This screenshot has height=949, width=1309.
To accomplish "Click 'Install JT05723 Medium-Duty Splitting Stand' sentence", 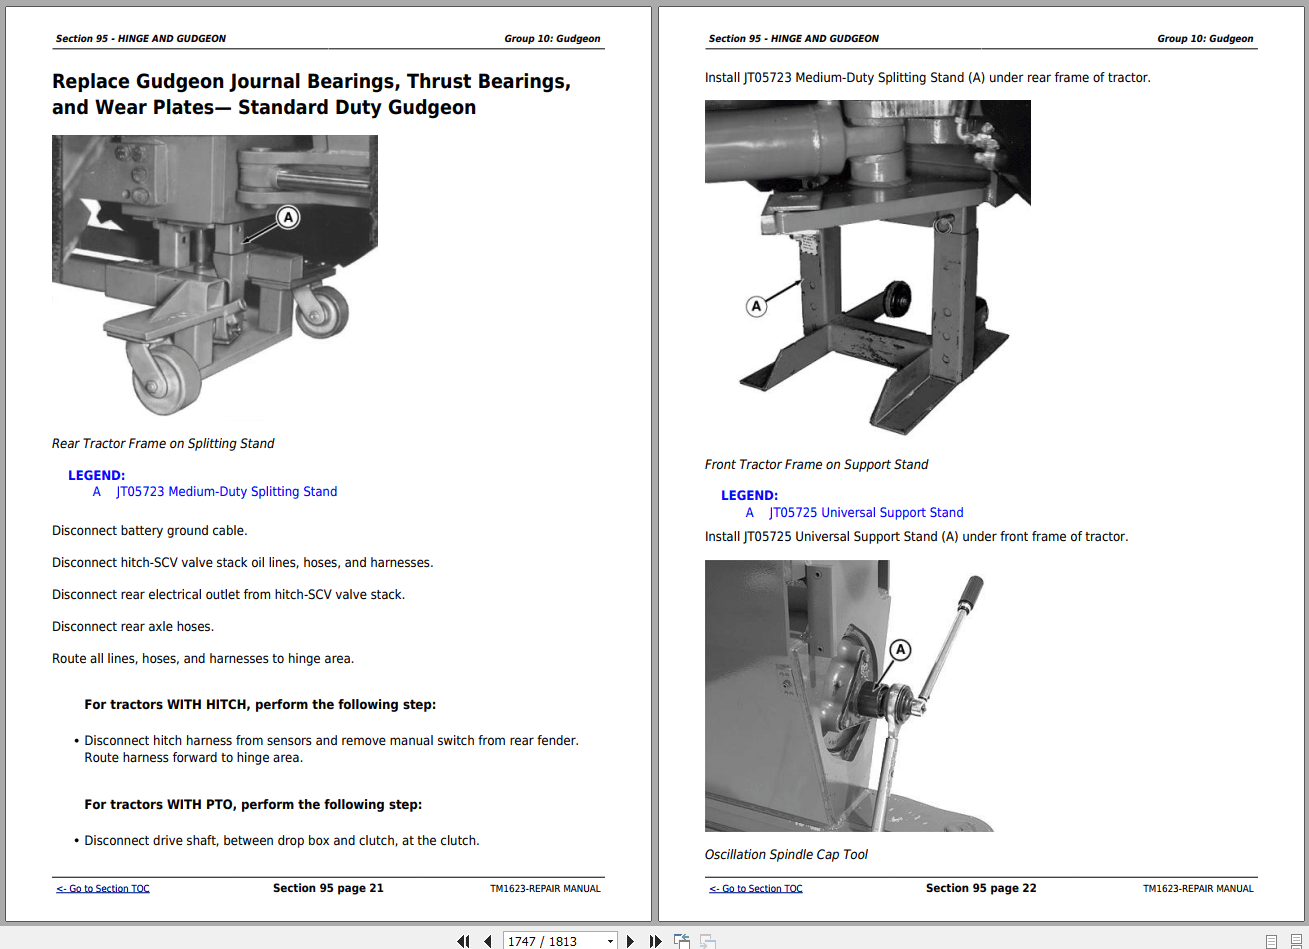I will pos(928,77).
